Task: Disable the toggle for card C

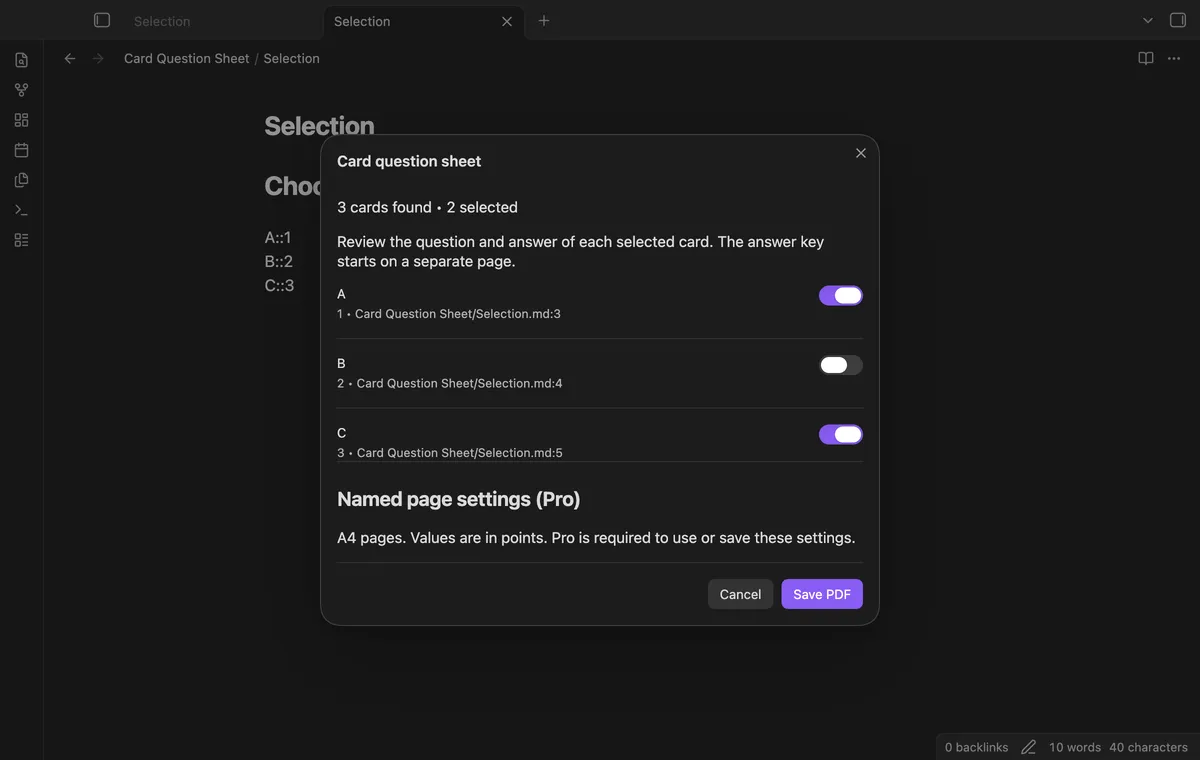Action: pyautogui.click(x=841, y=434)
